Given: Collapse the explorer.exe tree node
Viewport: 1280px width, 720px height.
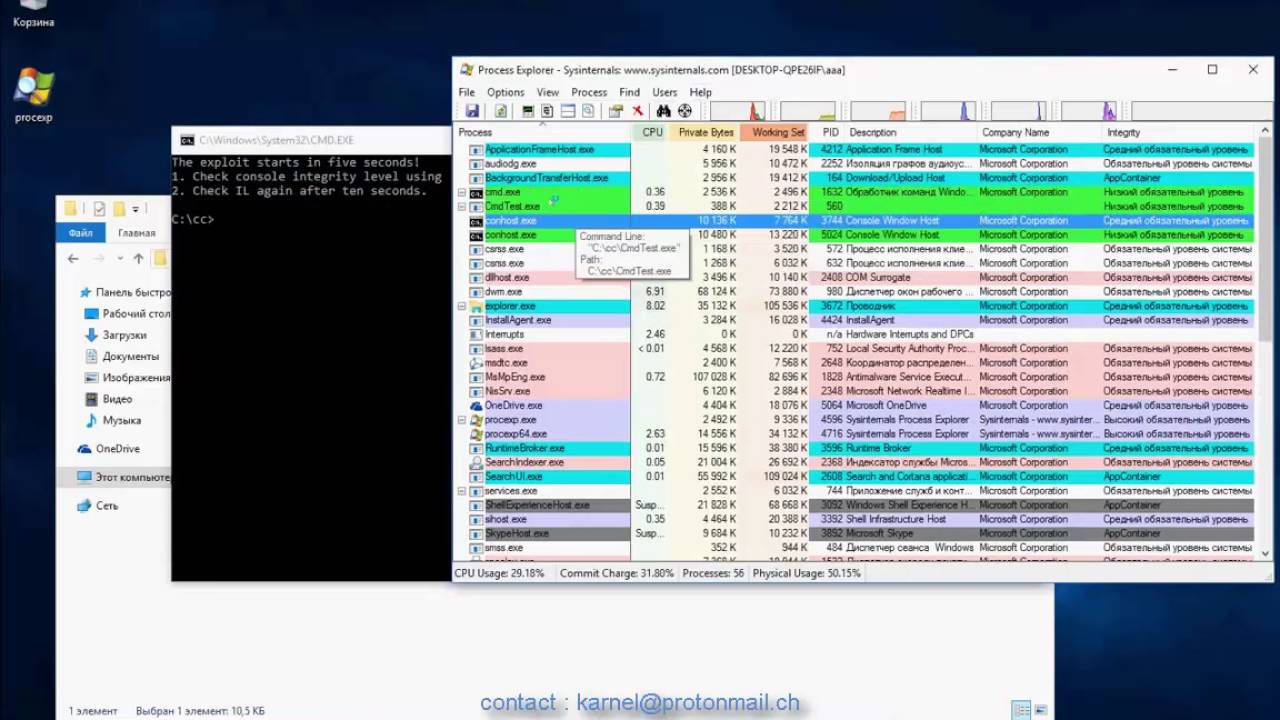Looking at the screenshot, I should point(462,306).
